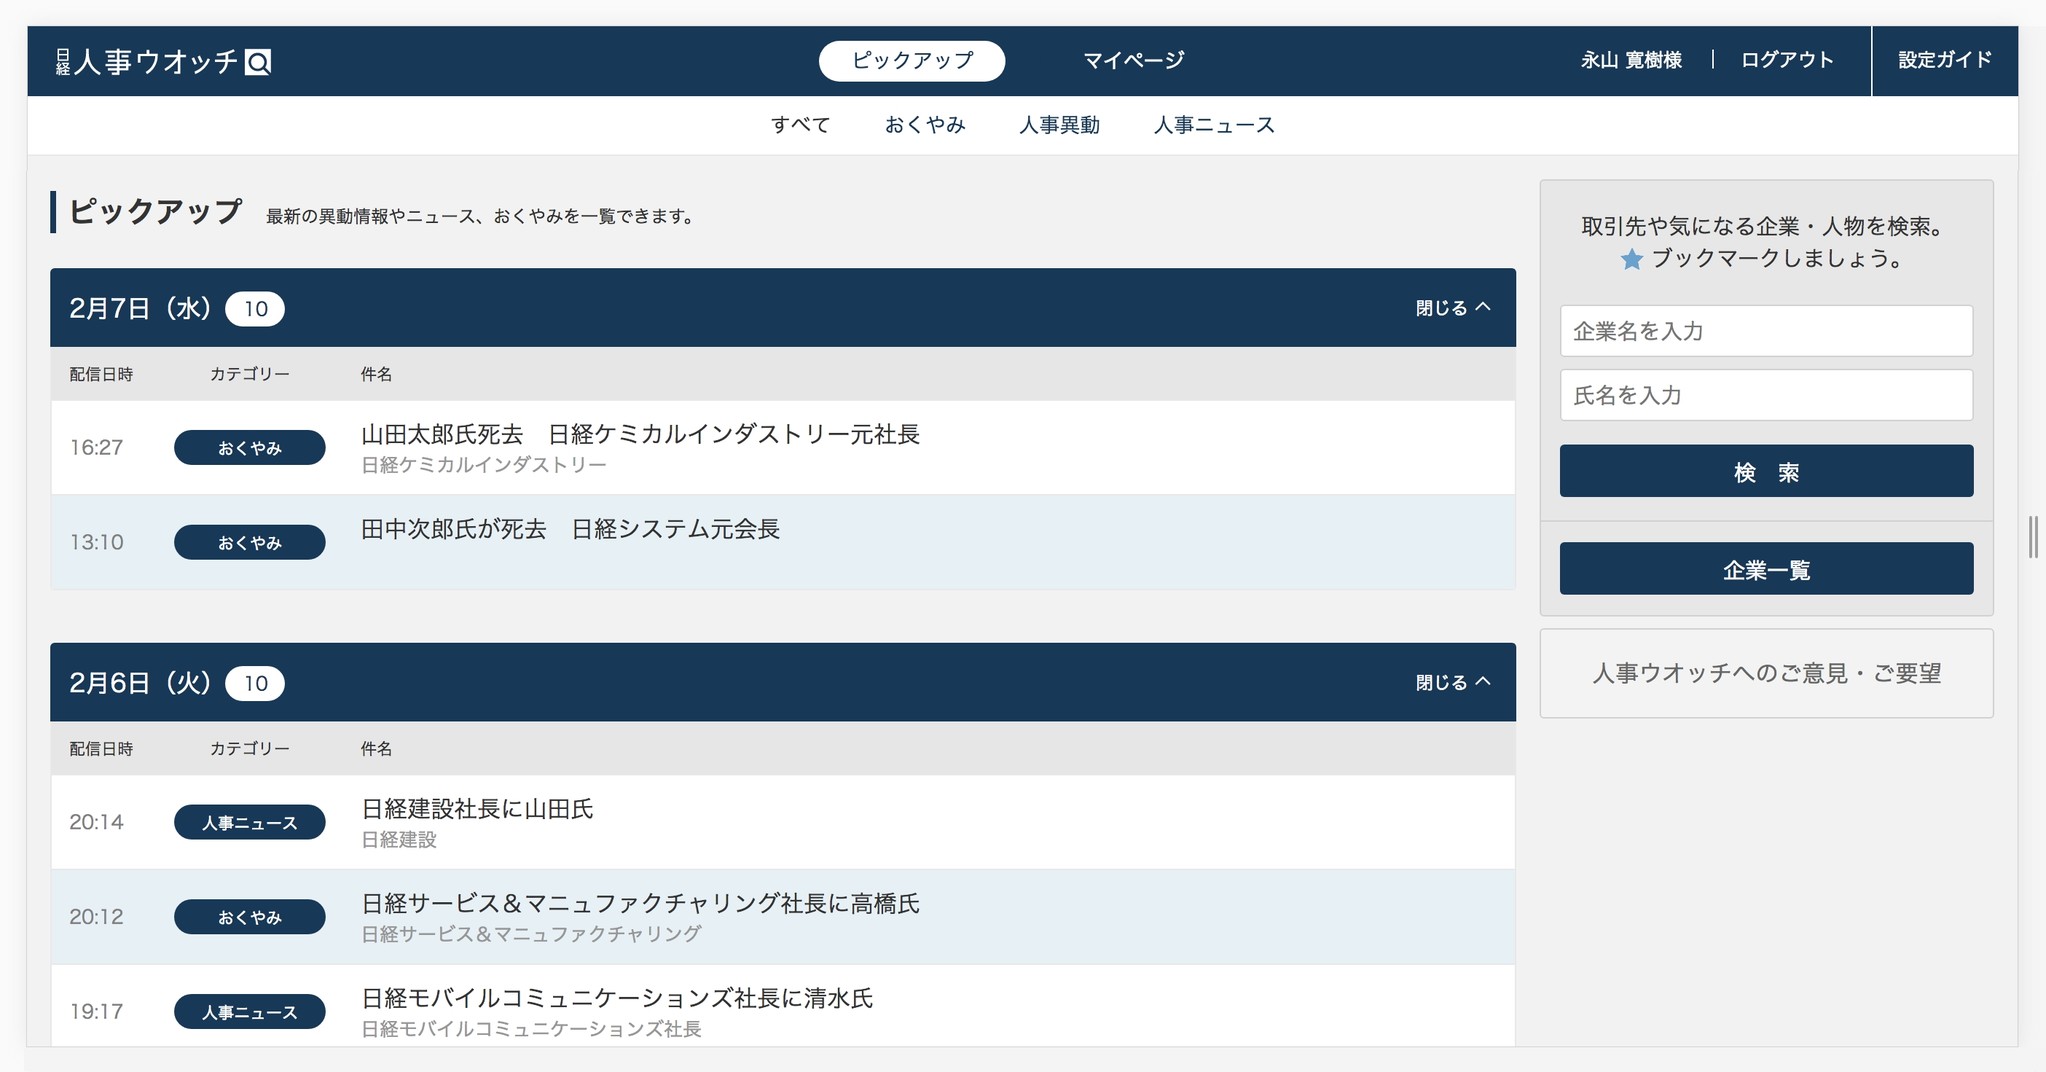Collapse the 2月6日 (火) section
The image size is (2046, 1072).
point(1453,682)
